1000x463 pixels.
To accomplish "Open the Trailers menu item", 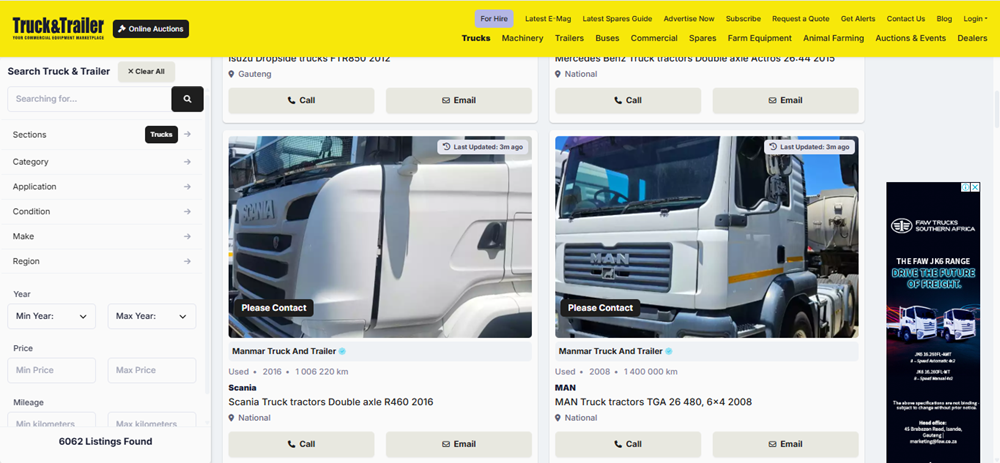I will tap(570, 38).
